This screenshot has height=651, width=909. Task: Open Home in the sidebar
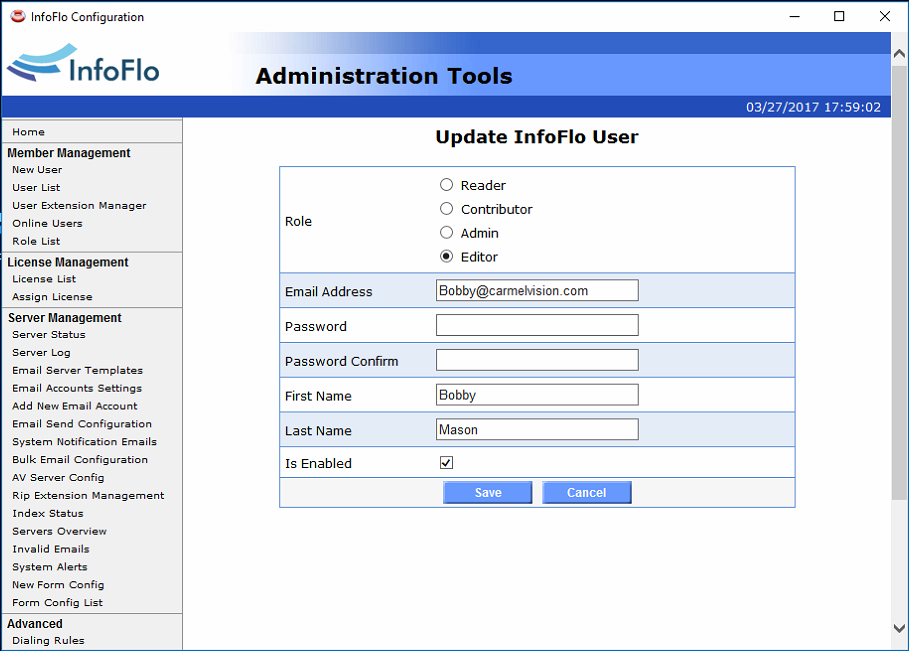tap(28, 132)
